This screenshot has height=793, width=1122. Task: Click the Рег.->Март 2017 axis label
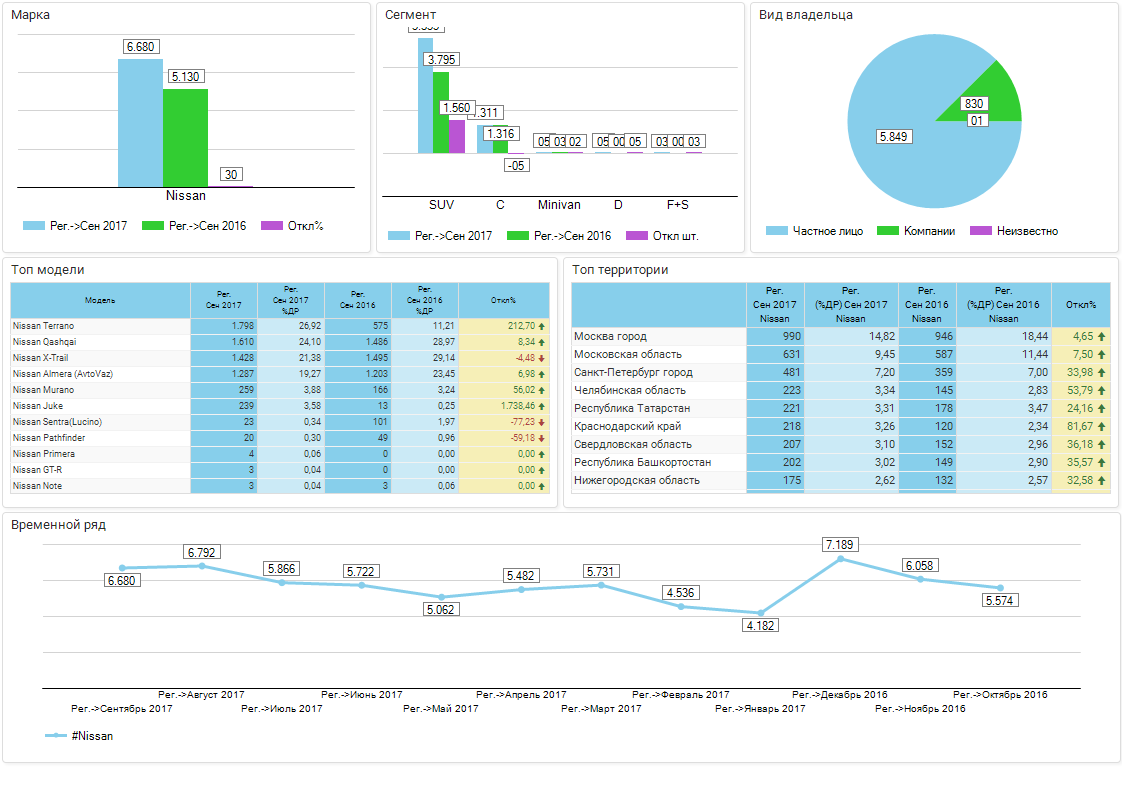tap(601, 709)
